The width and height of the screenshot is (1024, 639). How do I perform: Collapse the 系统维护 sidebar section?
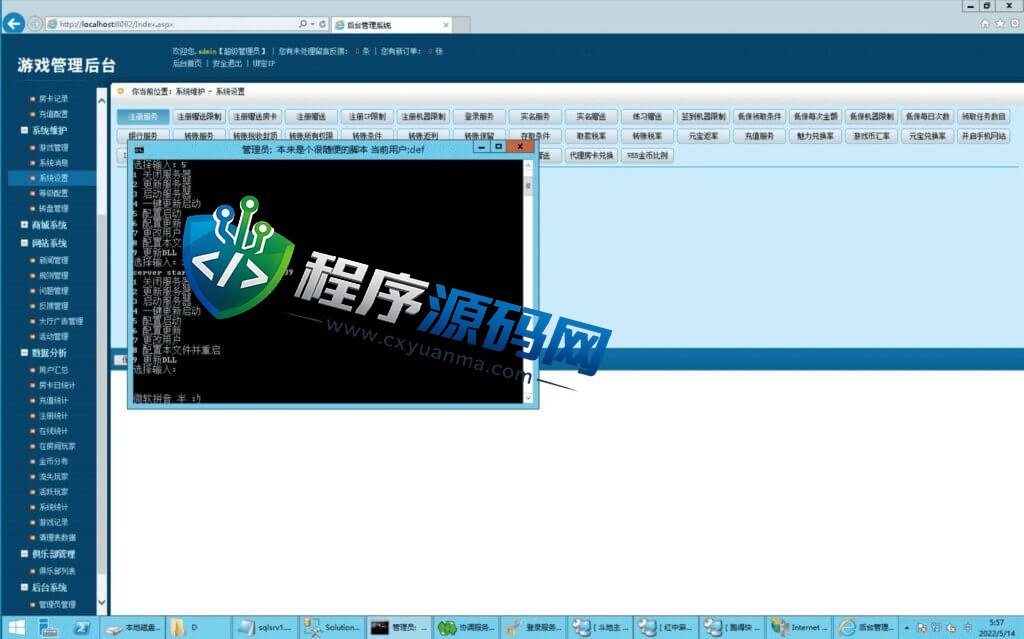24,130
